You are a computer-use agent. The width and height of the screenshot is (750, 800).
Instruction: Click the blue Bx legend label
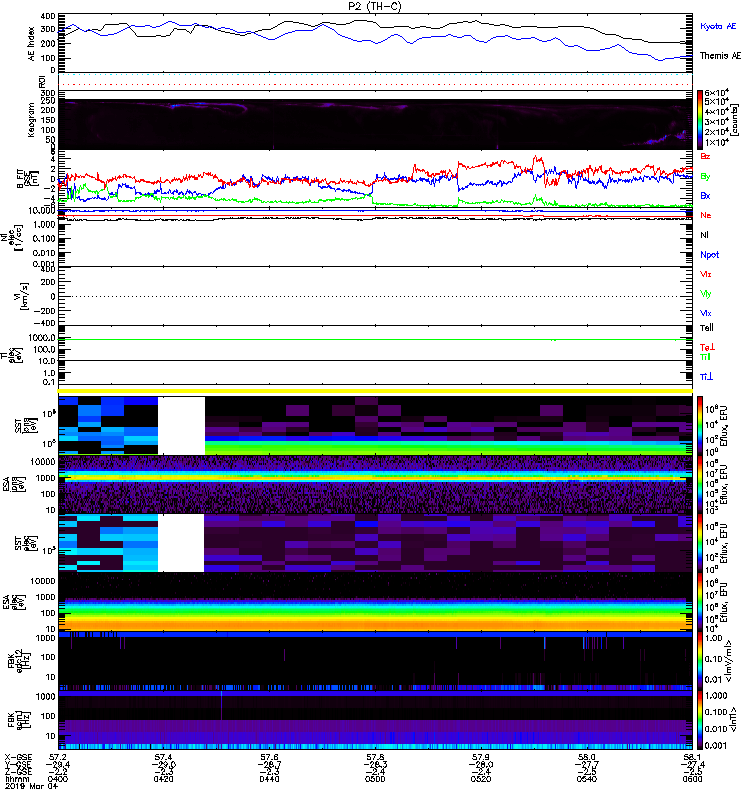pyautogui.click(x=705, y=195)
